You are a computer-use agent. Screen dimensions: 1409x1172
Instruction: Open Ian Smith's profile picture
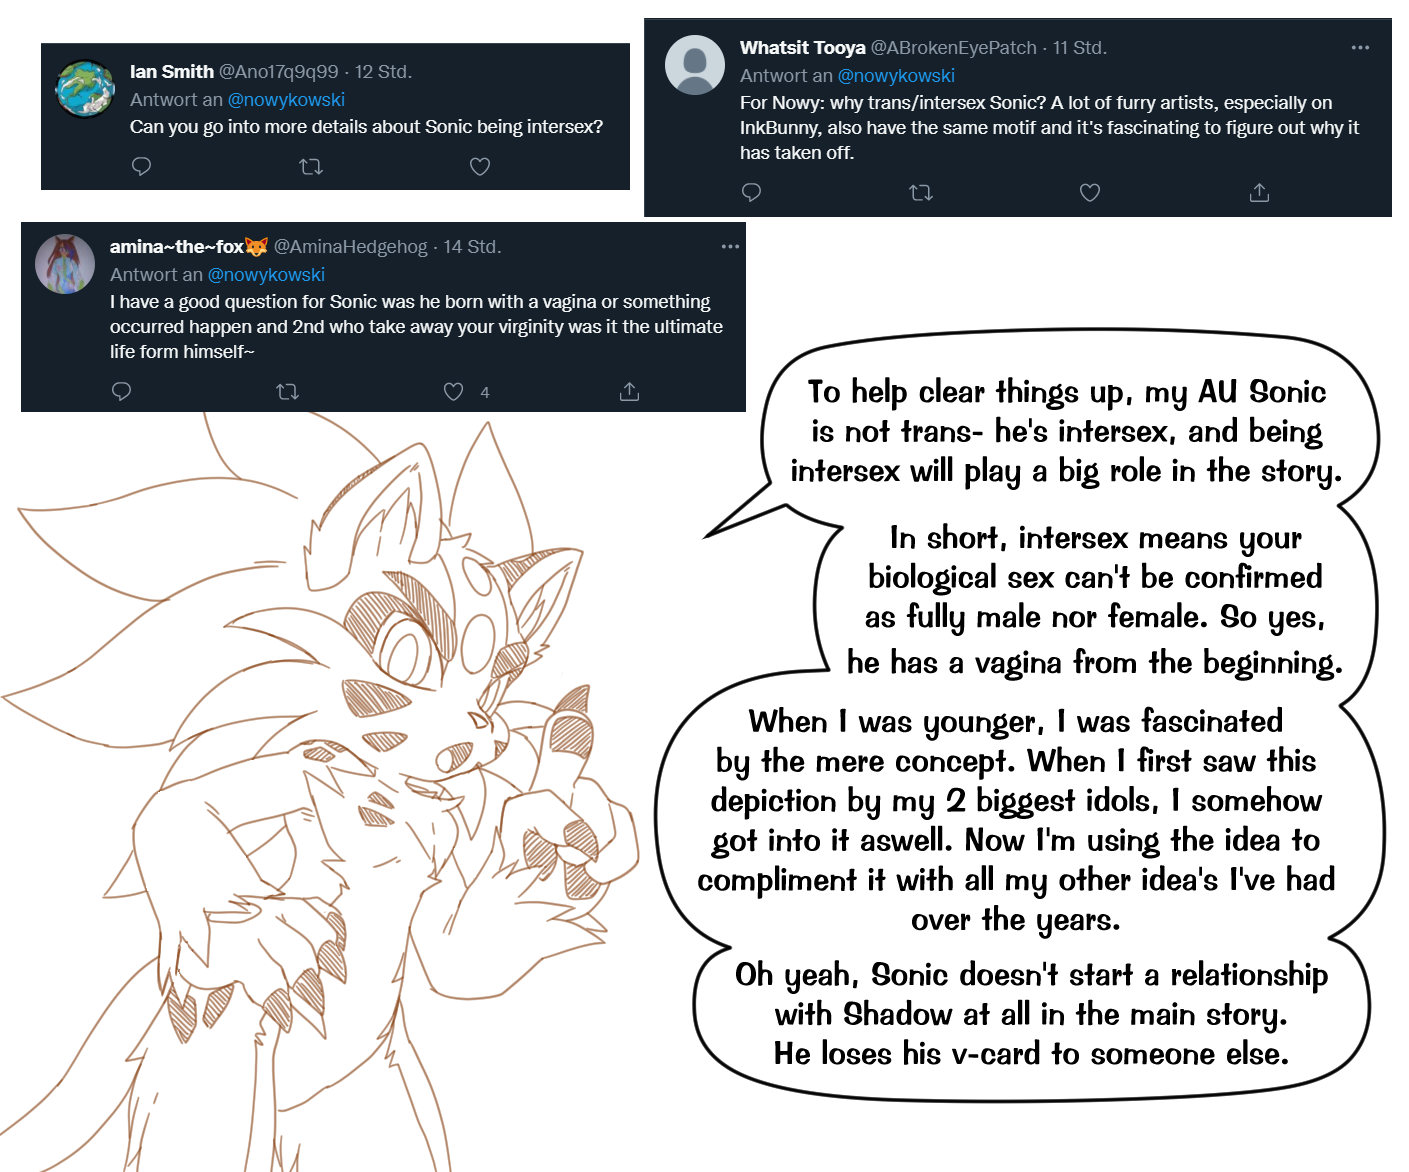point(85,89)
